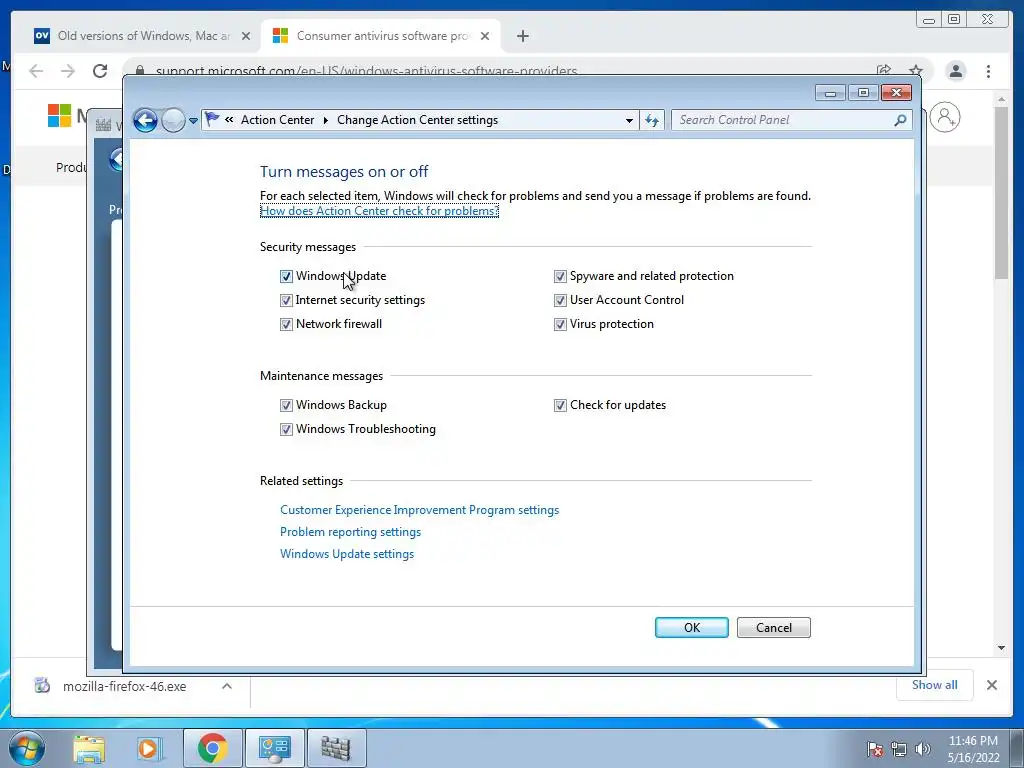Click Control Panel taskbar icon

[x=274, y=748]
